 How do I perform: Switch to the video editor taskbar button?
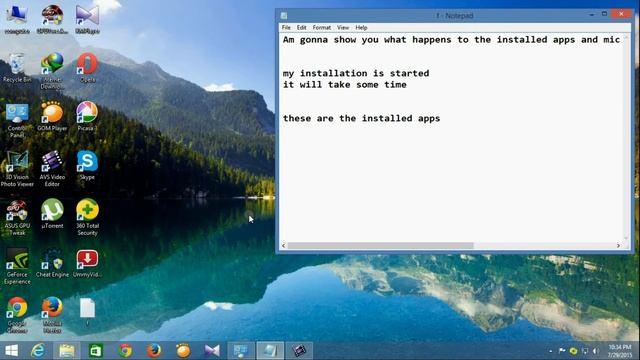(x=299, y=351)
